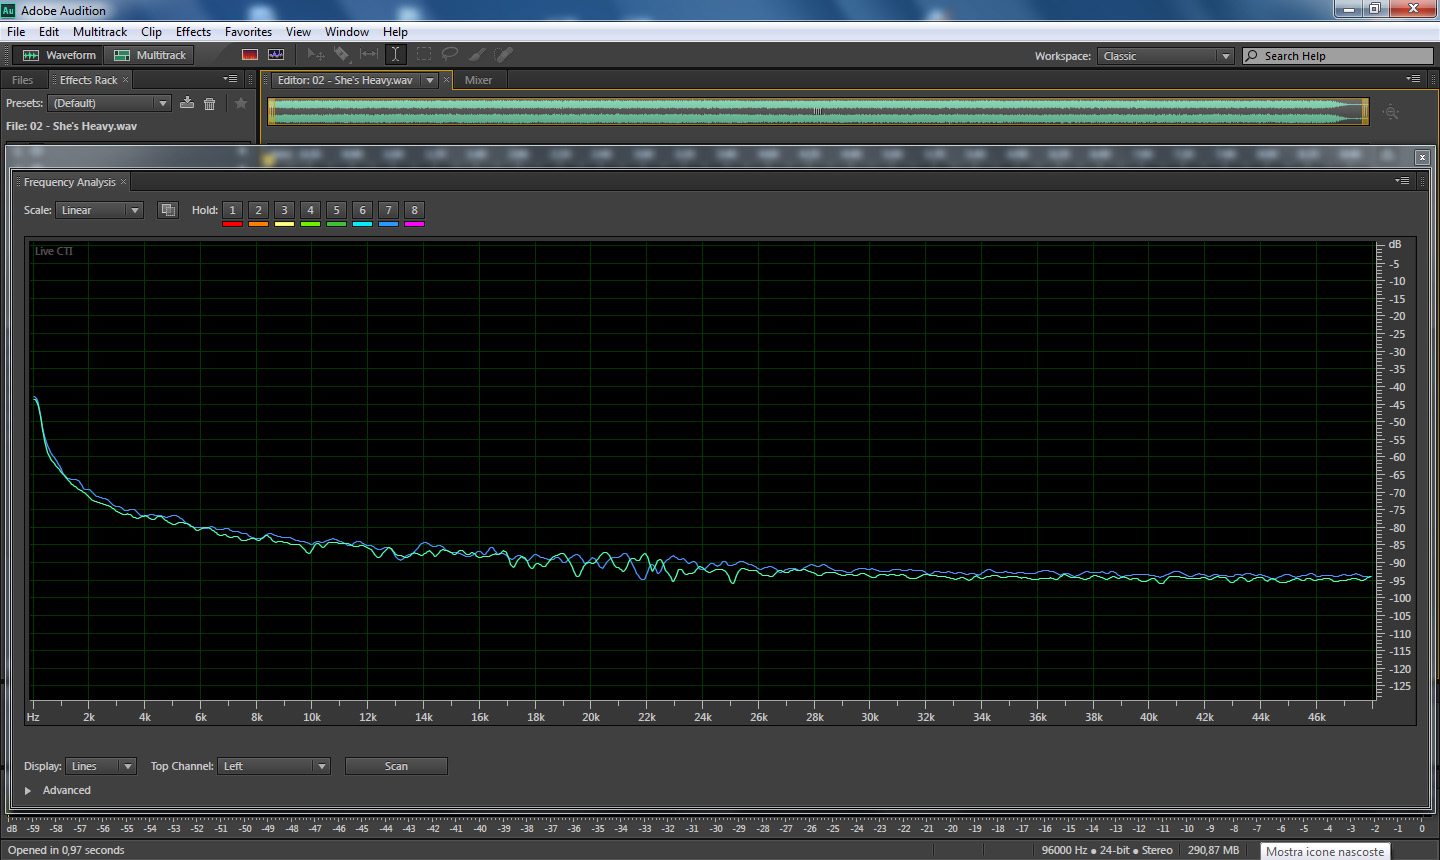
Task: Open the Editor panel options menu
Action: 1413,79
